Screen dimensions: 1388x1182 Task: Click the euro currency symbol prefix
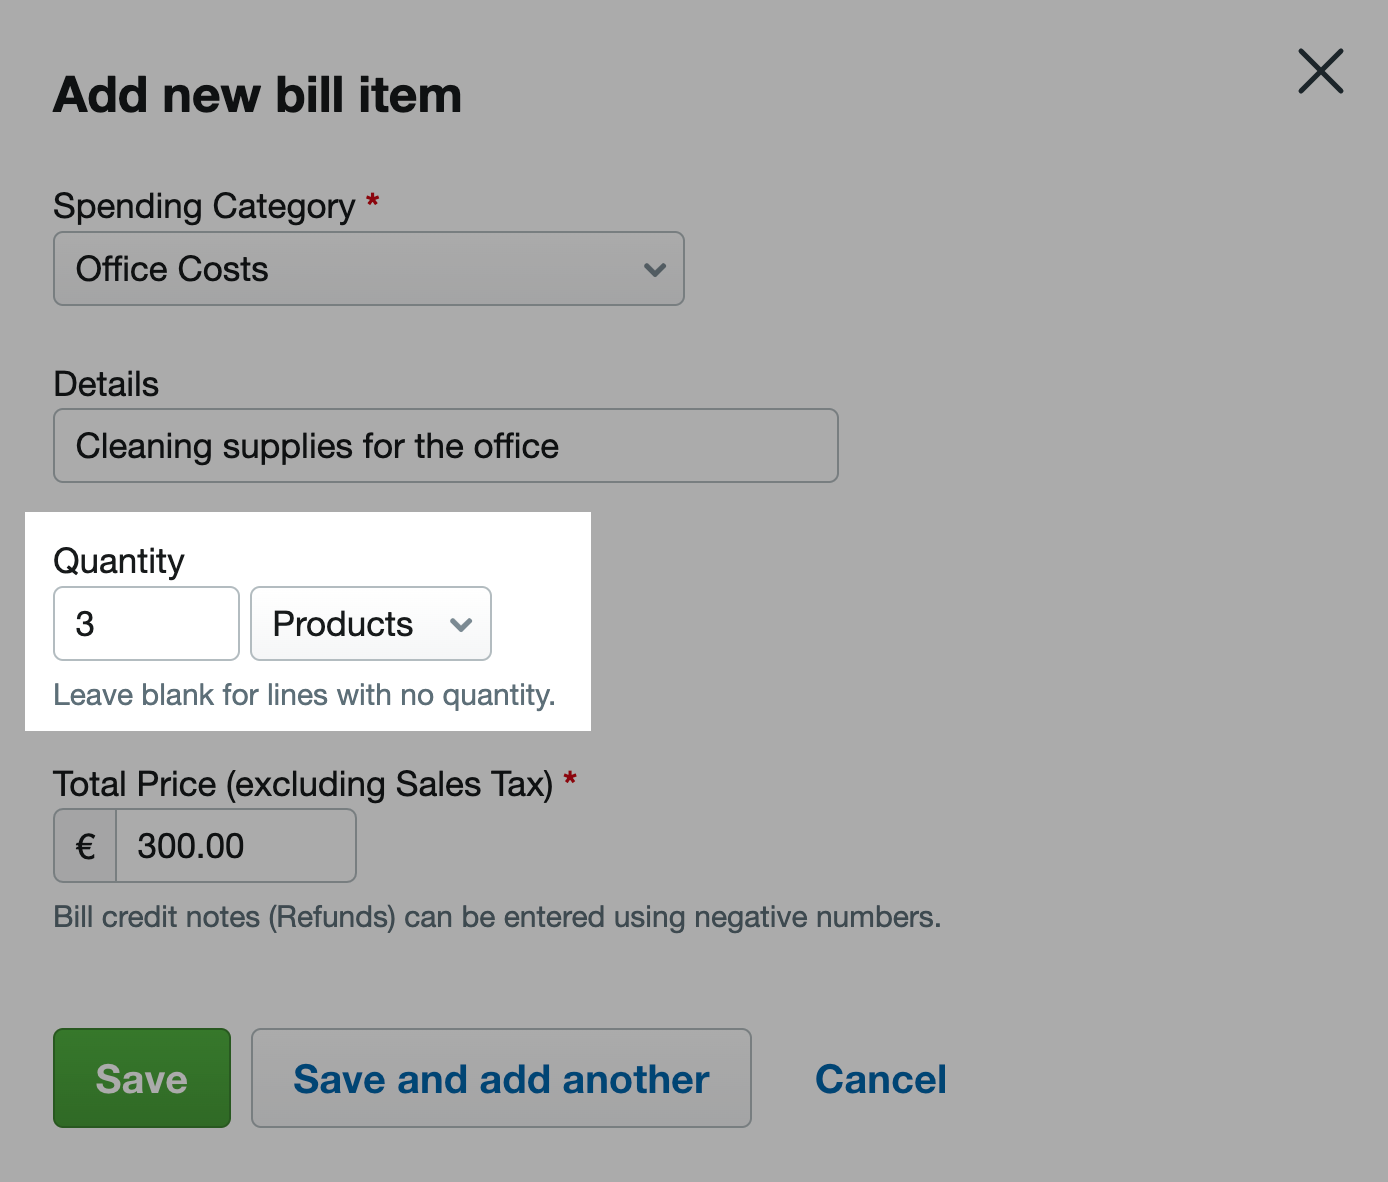pos(86,846)
